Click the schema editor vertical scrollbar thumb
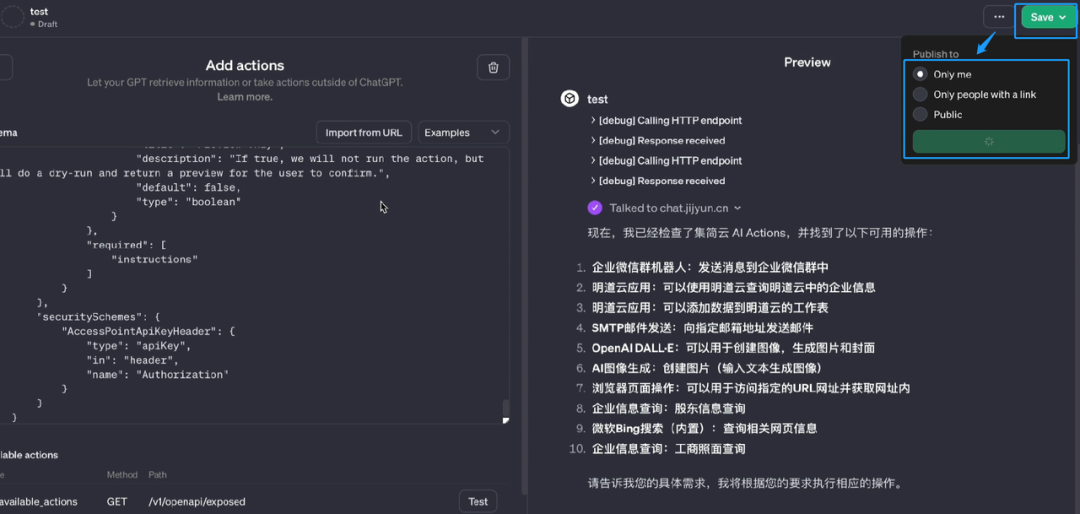 tap(506, 407)
